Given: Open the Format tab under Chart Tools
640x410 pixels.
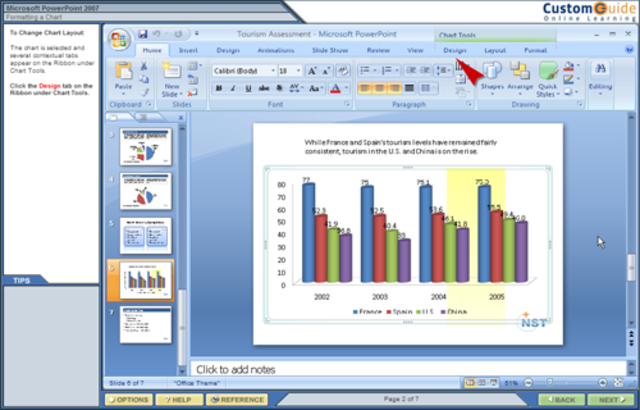Looking at the screenshot, I should [x=536, y=50].
